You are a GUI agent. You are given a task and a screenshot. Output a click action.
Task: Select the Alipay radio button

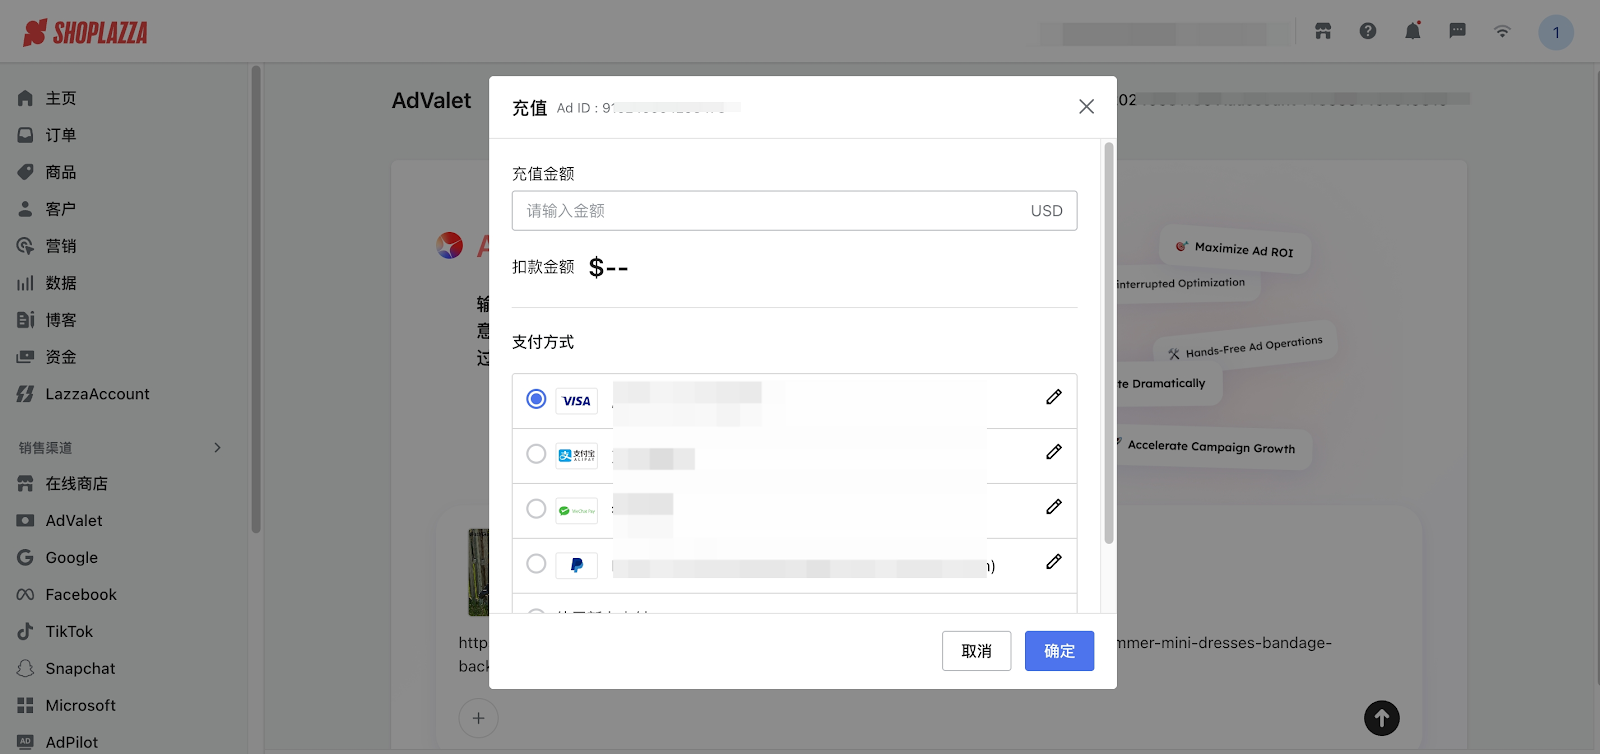pos(536,454)
